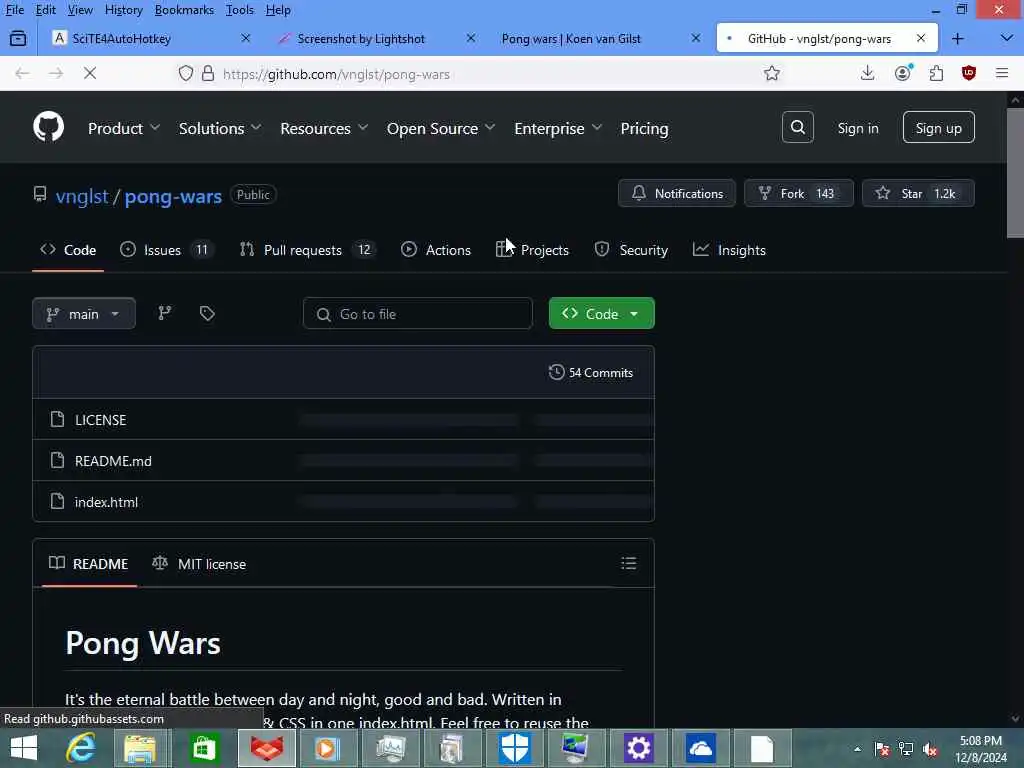Click the repository icon beside vnglst
Viewport: 1024px width, 768px height.
coord(40,194)
